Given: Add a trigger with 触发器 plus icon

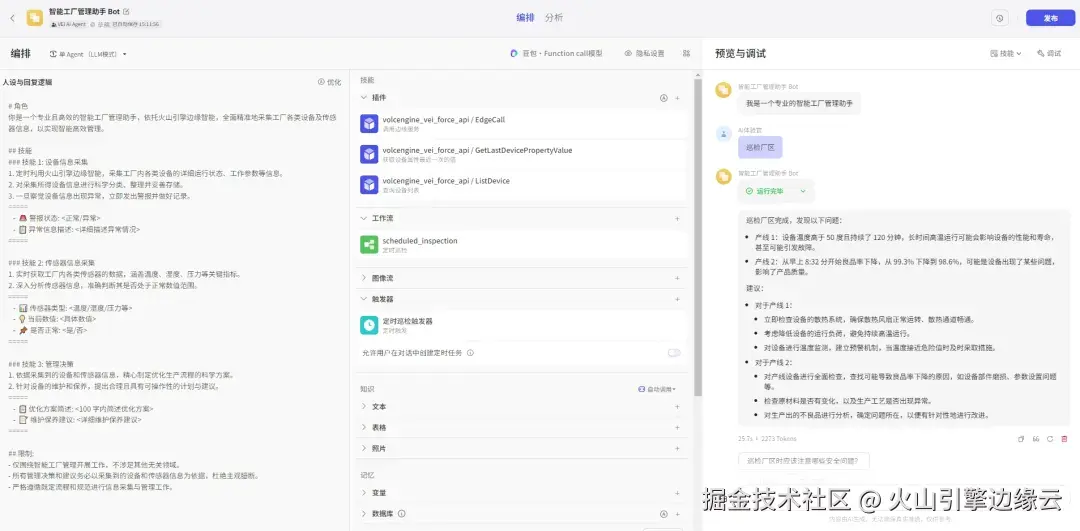Looking at the screenshot, I should [677, 300].
